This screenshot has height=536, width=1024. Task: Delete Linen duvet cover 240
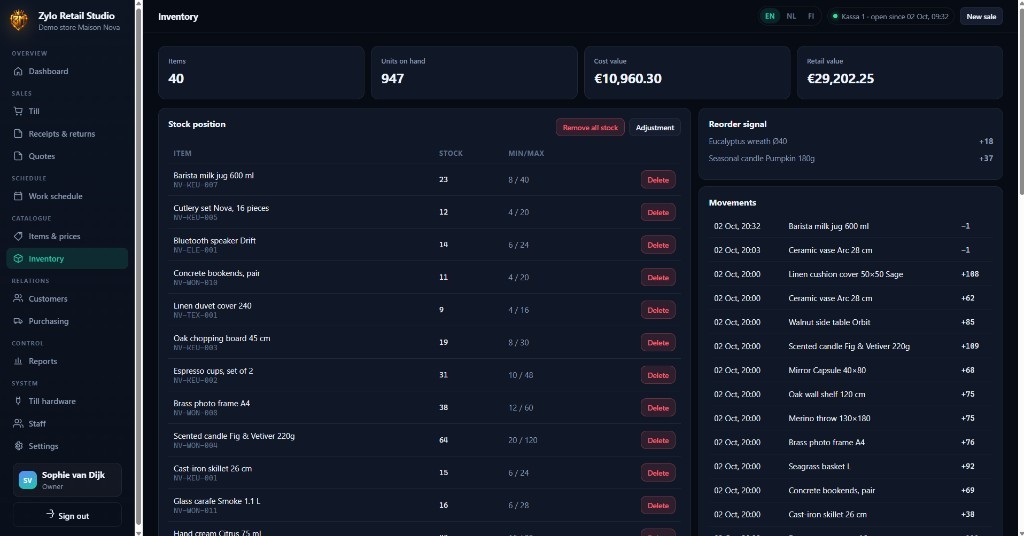658,310
